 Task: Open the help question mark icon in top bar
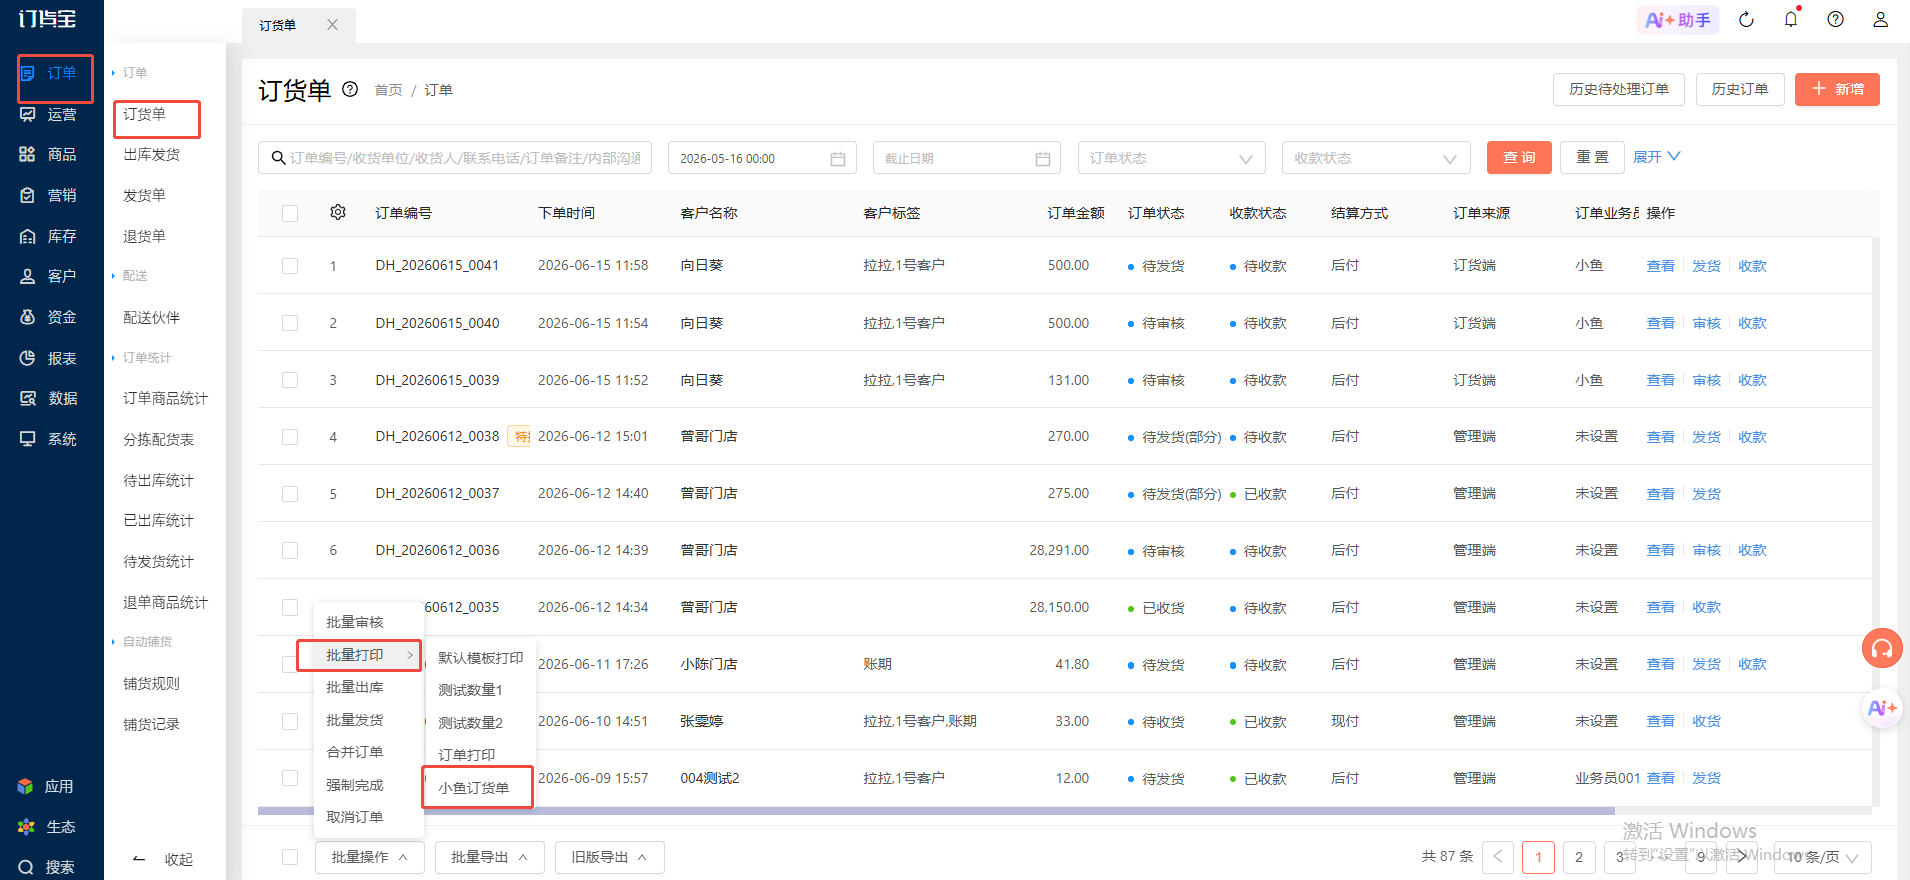coord(1836,19)
